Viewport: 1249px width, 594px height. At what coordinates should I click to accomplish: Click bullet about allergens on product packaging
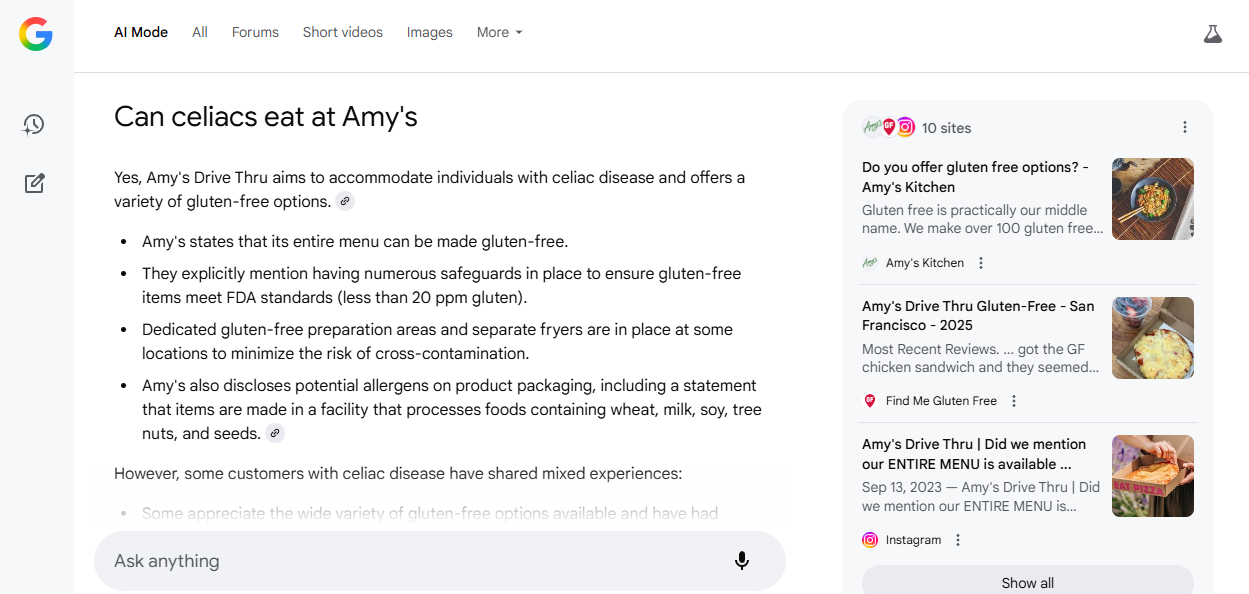coord(451,409)
